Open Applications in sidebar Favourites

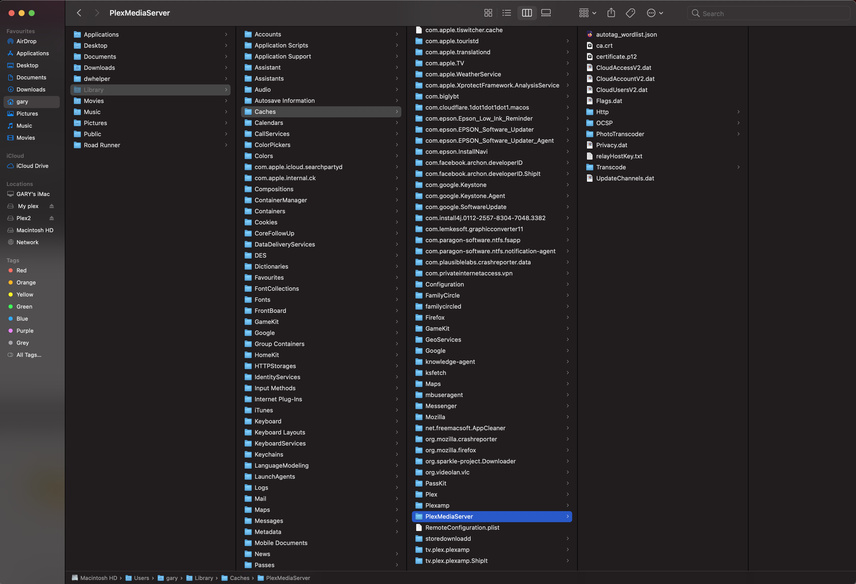[x=32, y=53]
